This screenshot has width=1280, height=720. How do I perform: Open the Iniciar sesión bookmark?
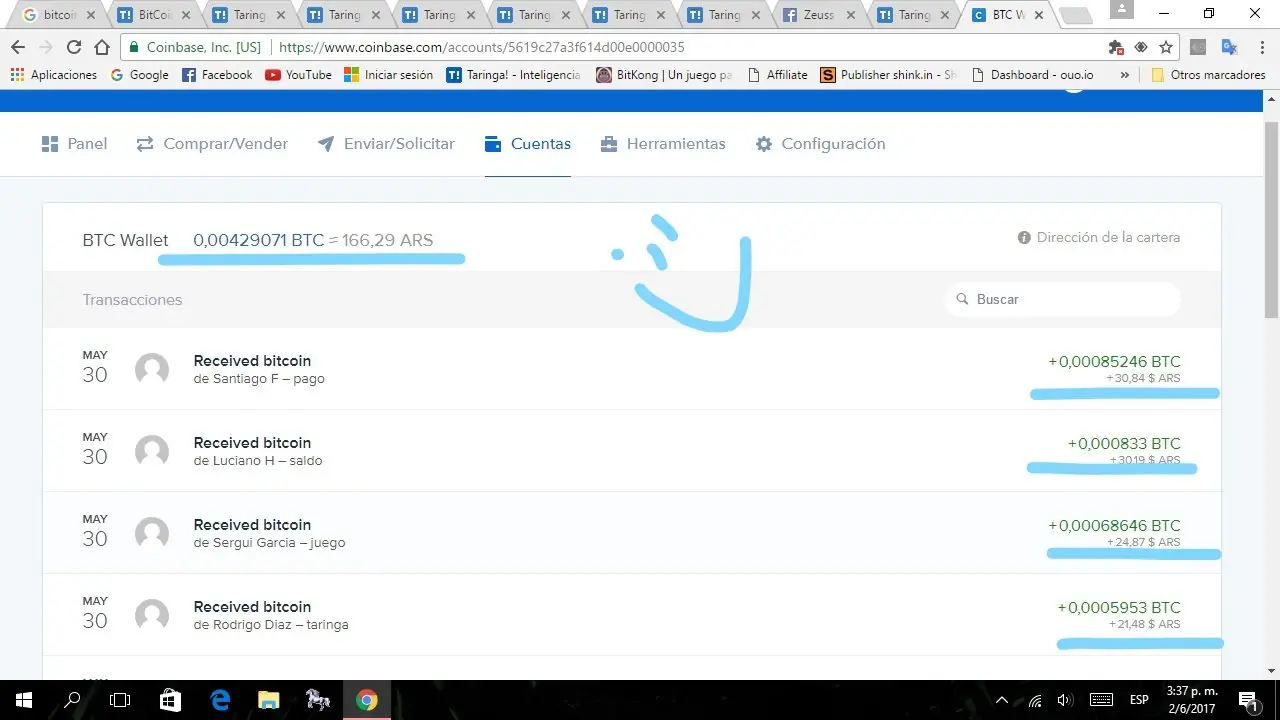tap(388, 75)
